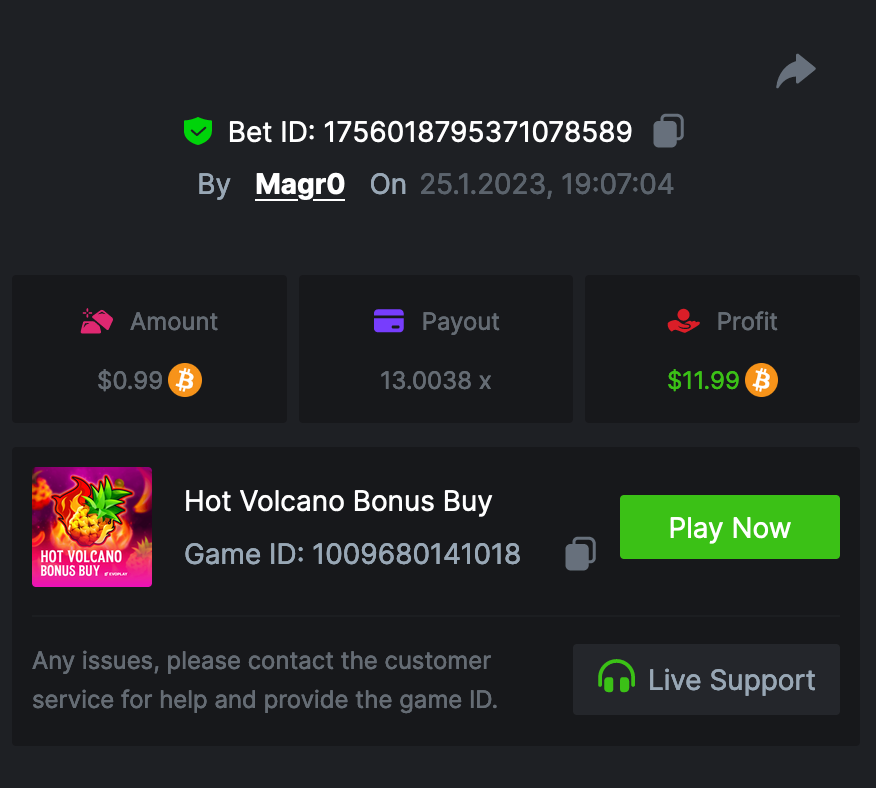Click the 13.0038 x payout value

pyautogui.click(x=435, y=380)
